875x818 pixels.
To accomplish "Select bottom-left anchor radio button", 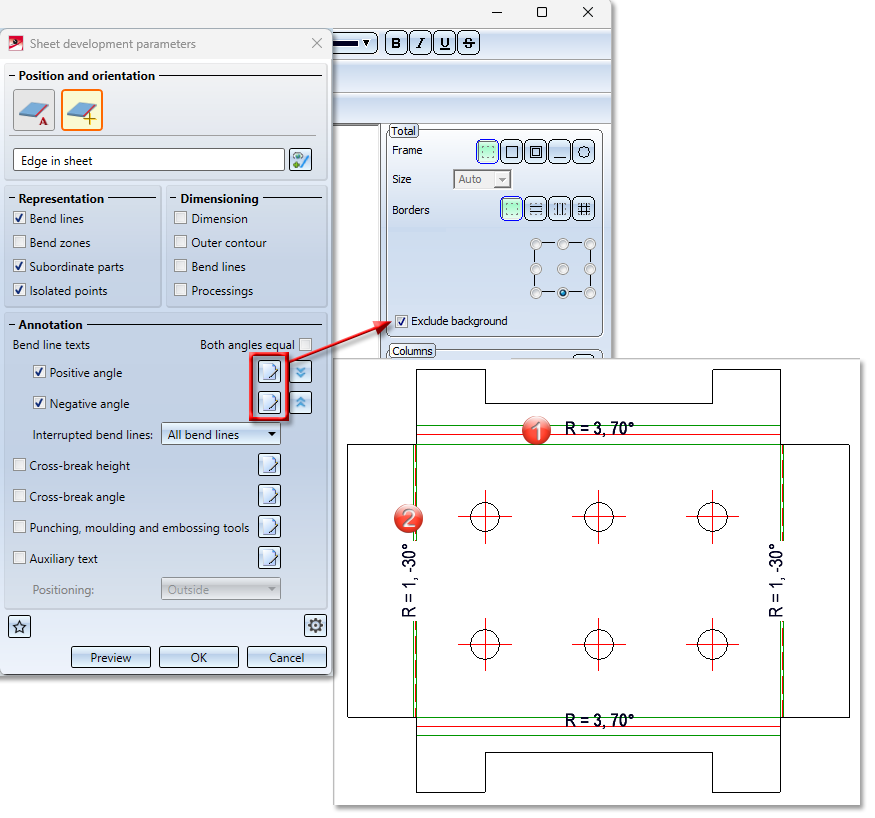I will 536,293.
